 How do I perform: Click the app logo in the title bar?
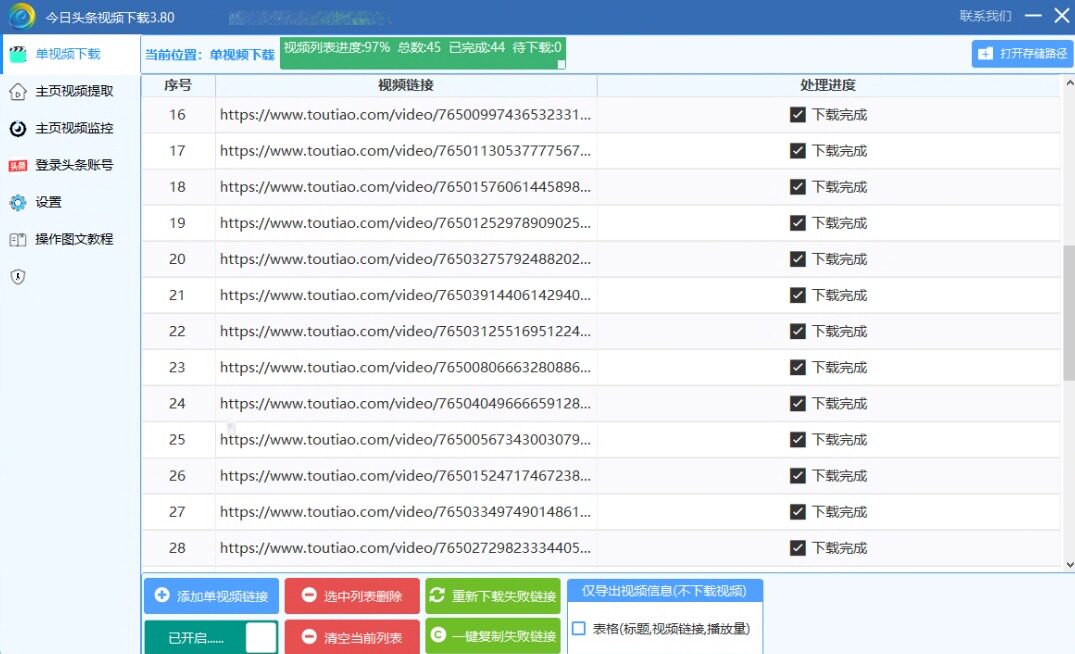(21, 16)
